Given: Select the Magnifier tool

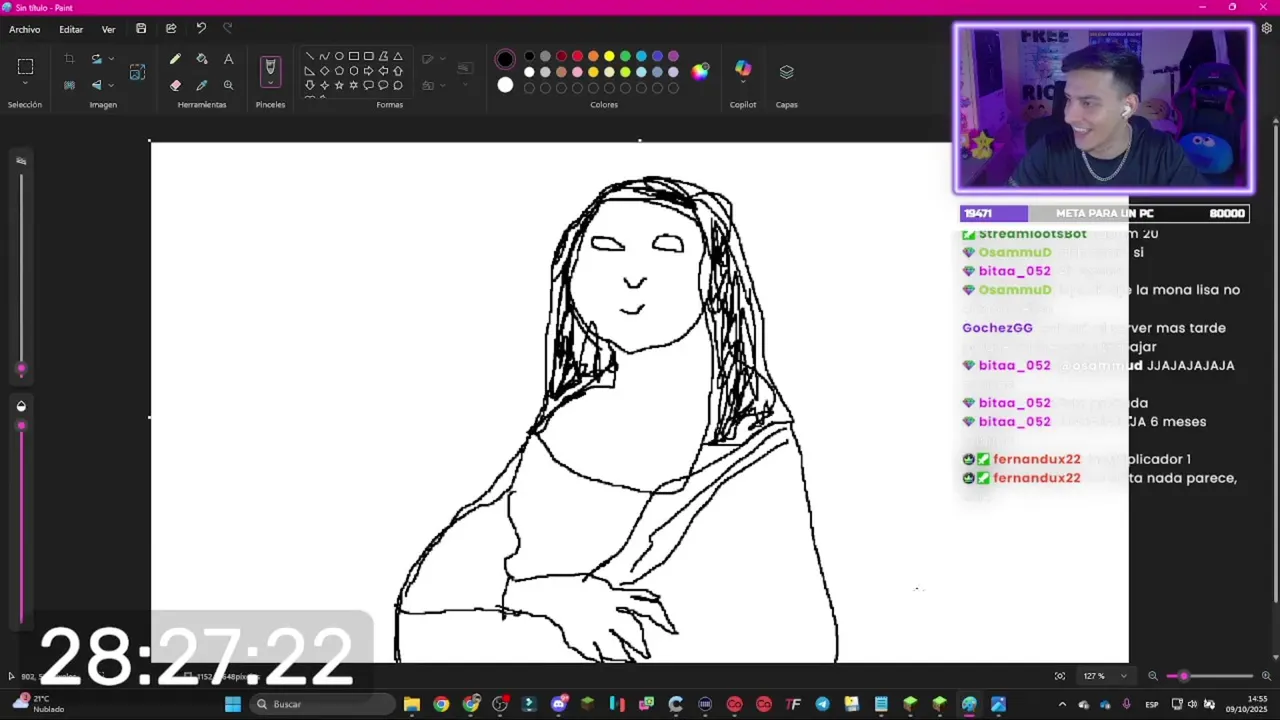Looking at the screenshot, I should pyautogui.click(x=228, y=85).
